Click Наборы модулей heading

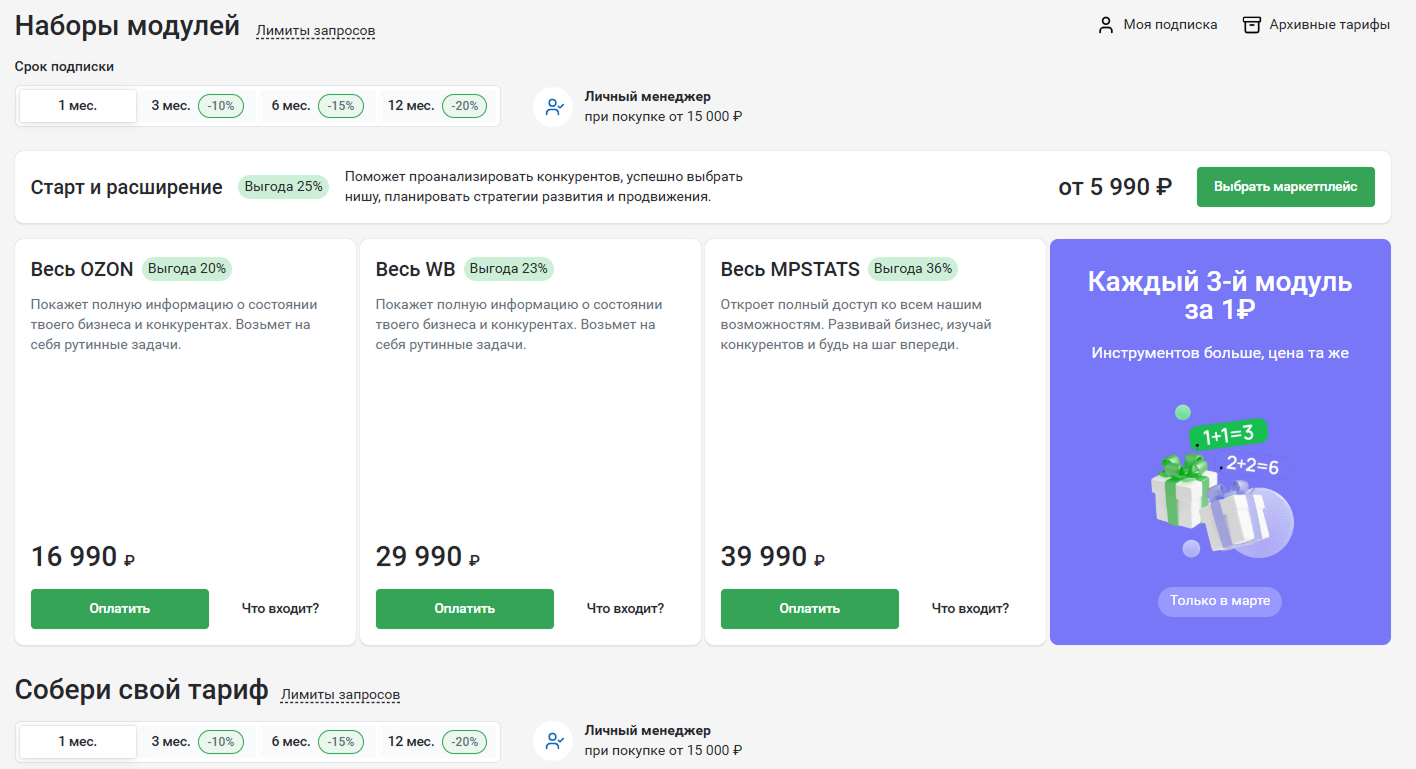tap(128, 25)
